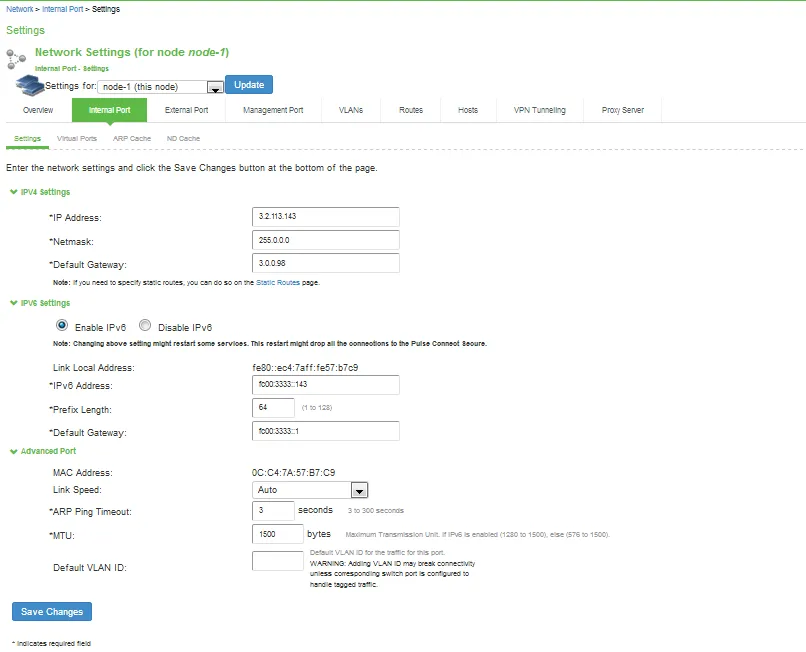Click the MTU input field
Image resolution: width=806 pixels, height=652 pixels.
pos(278,534)
